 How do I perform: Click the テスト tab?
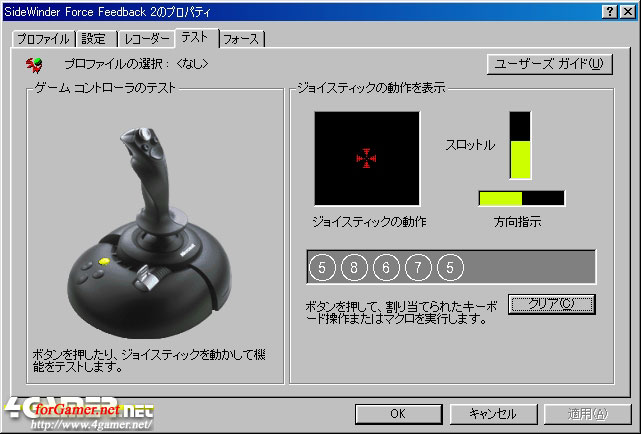(x=195, y=38)
